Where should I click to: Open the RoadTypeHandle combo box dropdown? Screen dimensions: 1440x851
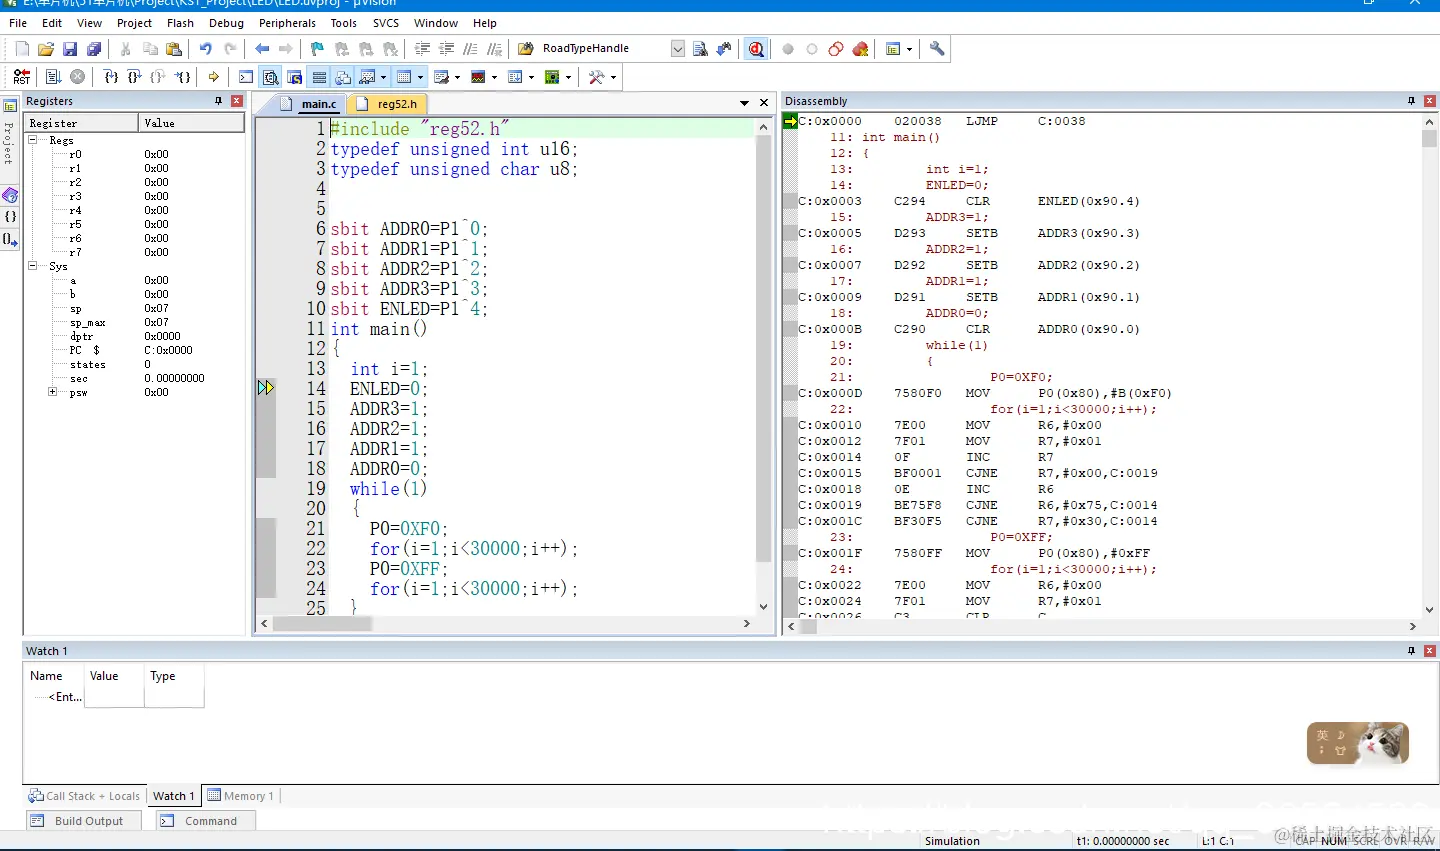tap(678, 49)
